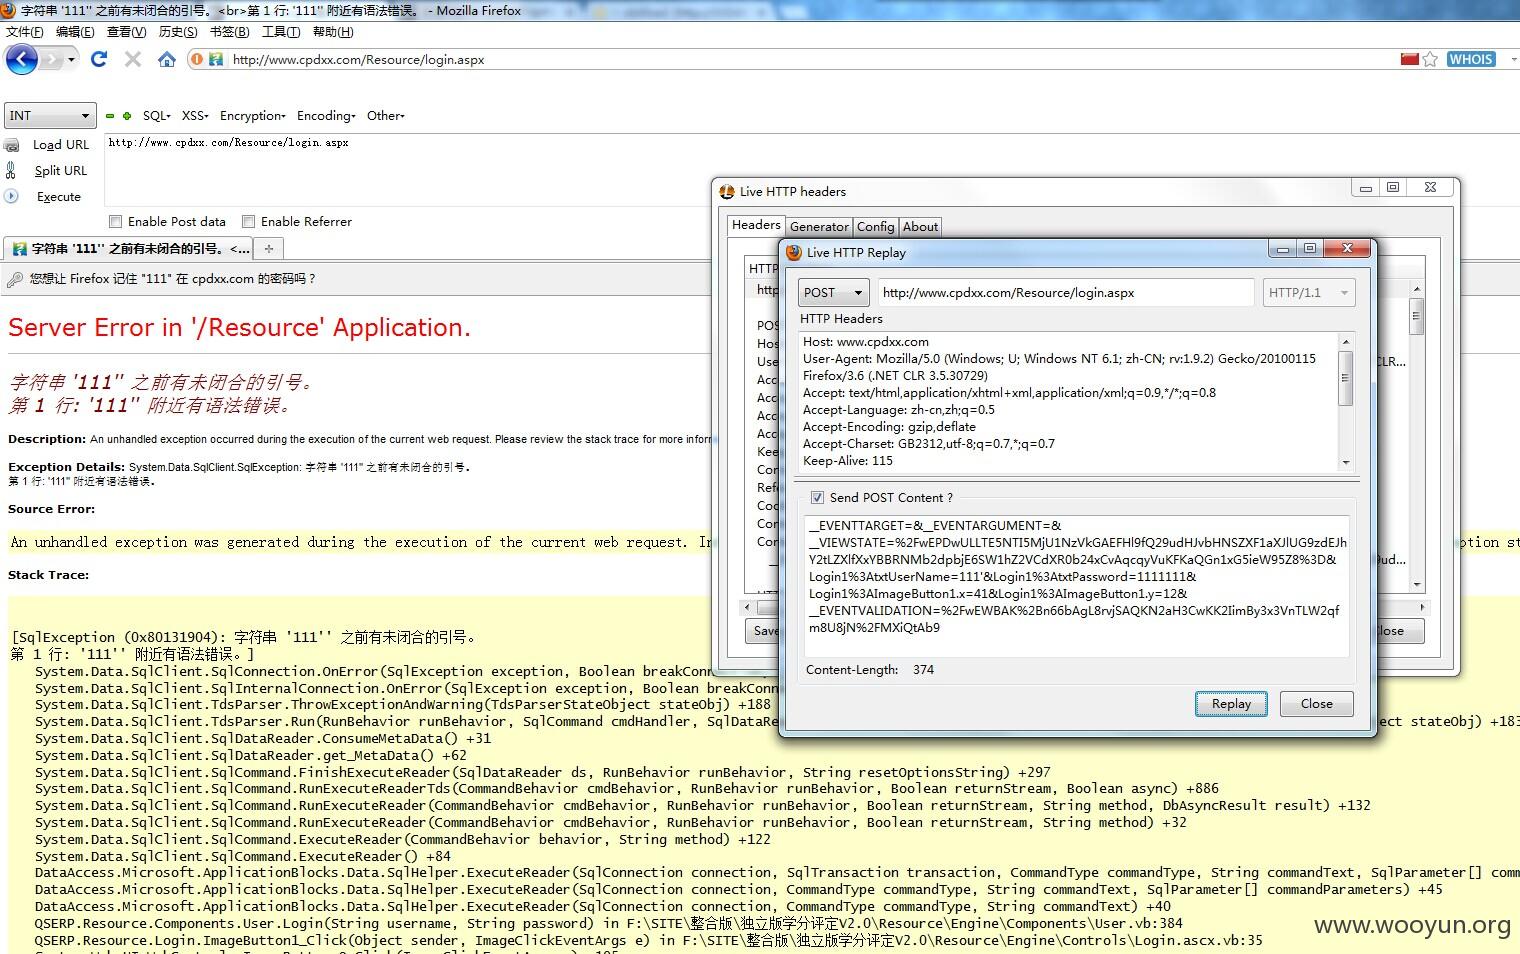
Task: Go to Home with the house icon
Action: (x=167, y=60)
